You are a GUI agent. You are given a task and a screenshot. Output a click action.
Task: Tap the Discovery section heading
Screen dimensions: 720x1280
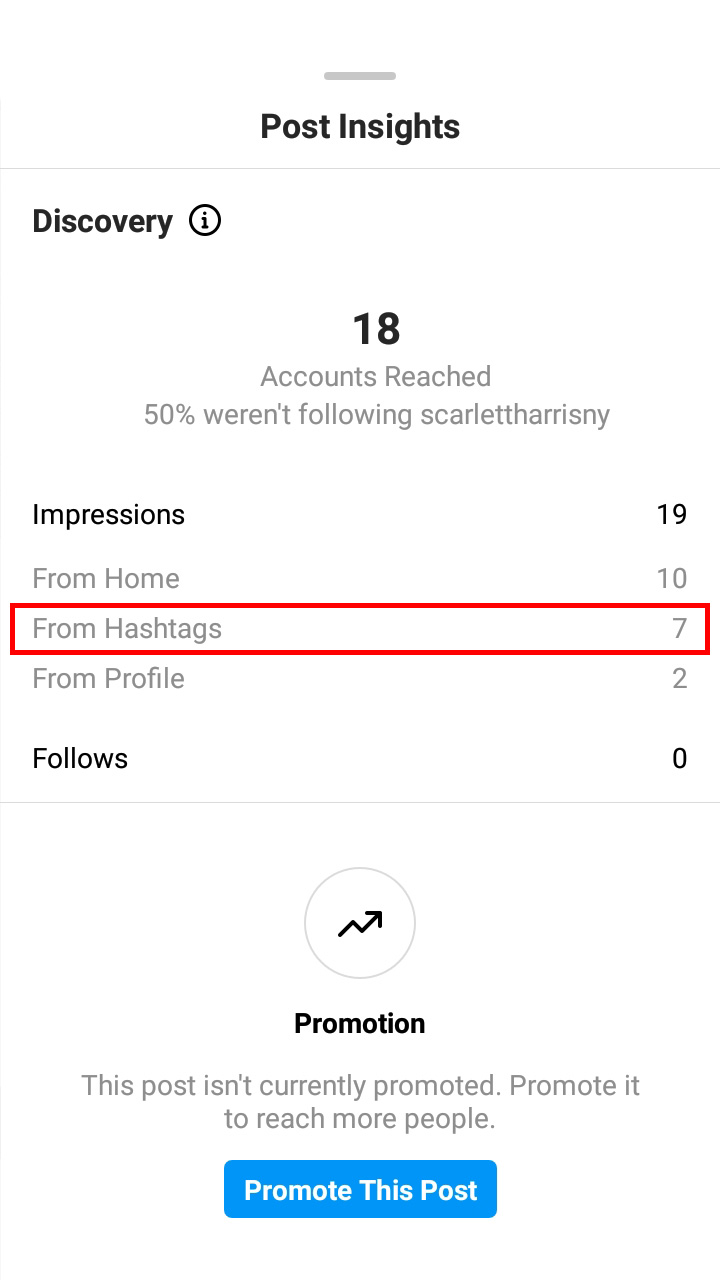102,221
